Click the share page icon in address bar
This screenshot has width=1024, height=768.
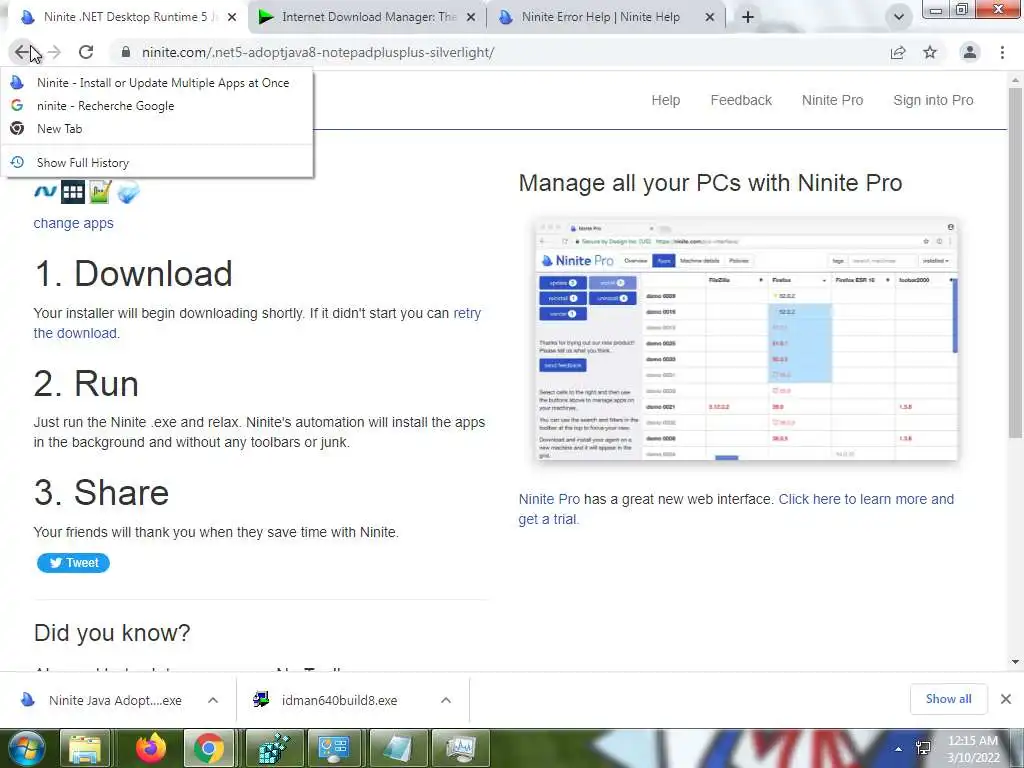click(x=898, y=52)
